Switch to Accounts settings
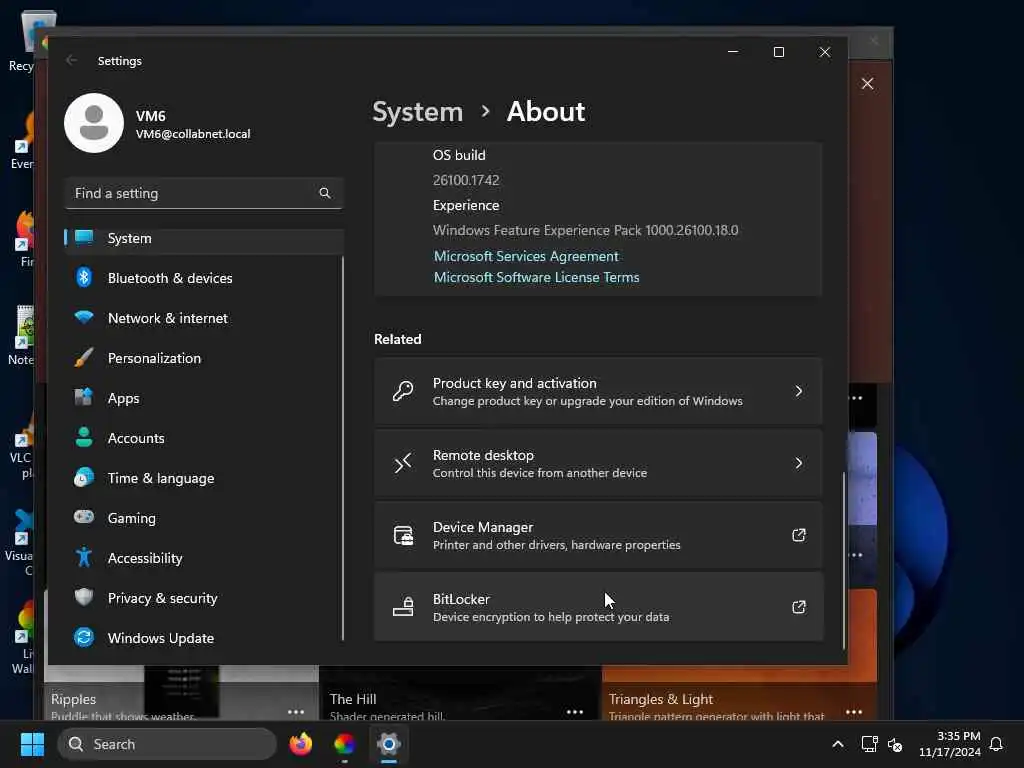The width and height of the screenshot is (1024, 768). [204, 438]
